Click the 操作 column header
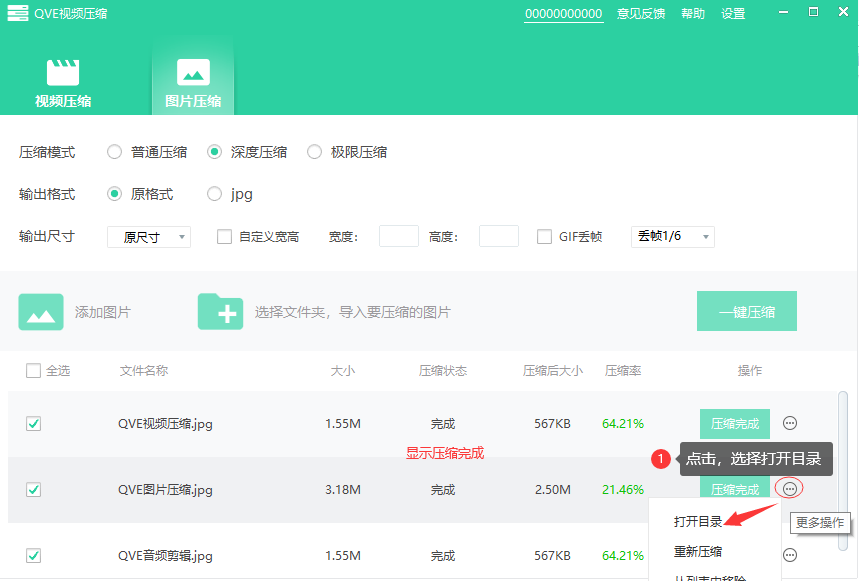The image size is (859, 581). coord(750,371)
